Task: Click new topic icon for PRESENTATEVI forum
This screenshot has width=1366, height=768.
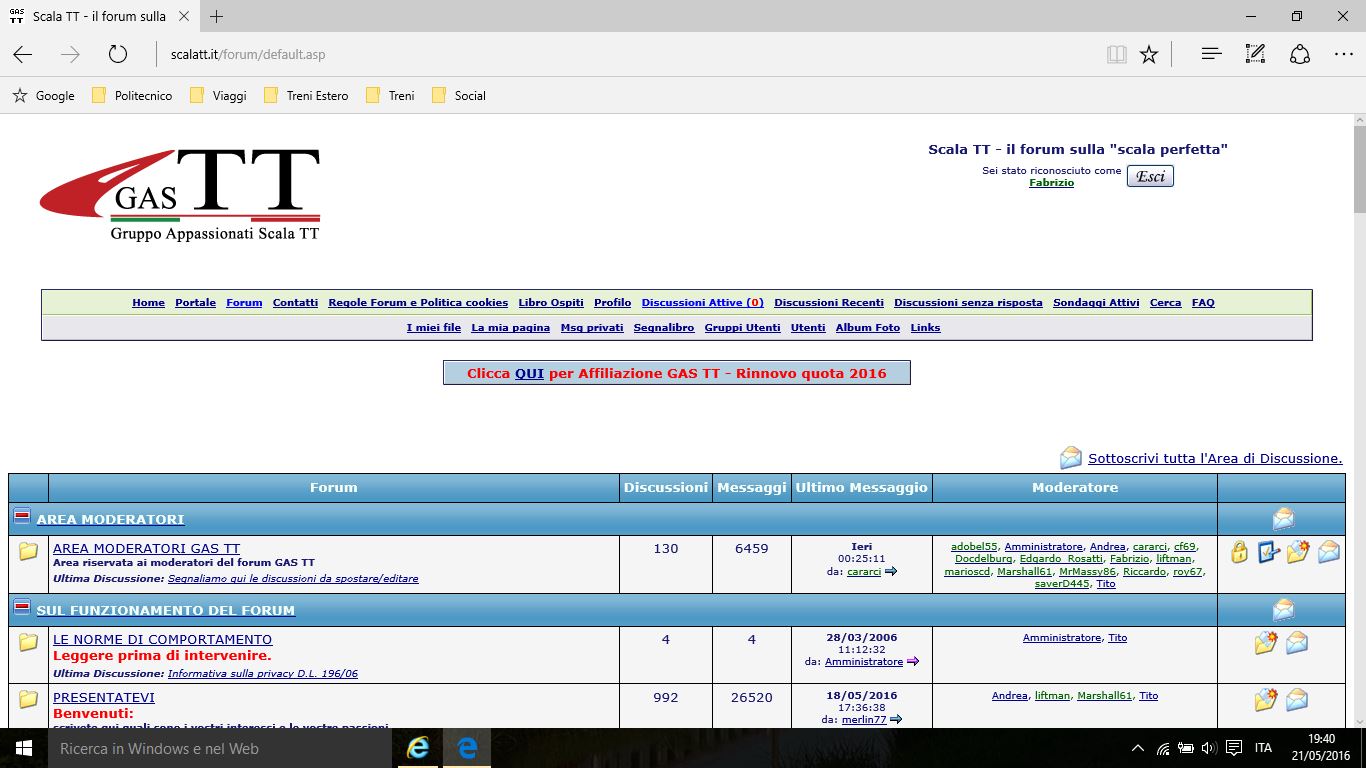Action: point(1266,700)
